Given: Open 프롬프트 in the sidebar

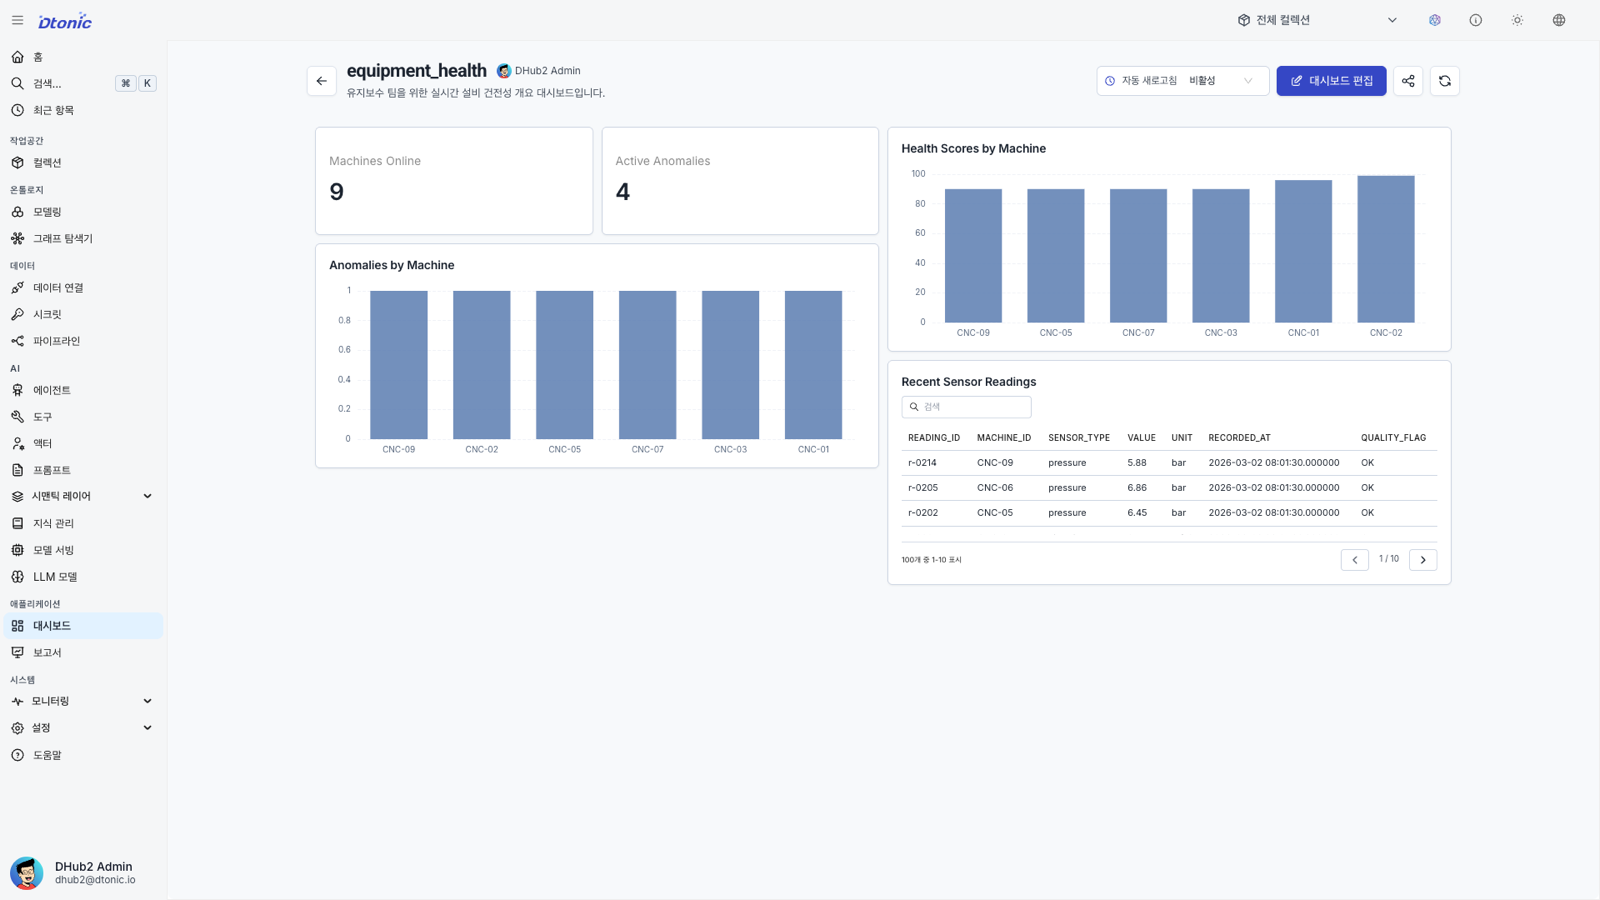Looking at the screenshot, I should click(x=83, y=470).
